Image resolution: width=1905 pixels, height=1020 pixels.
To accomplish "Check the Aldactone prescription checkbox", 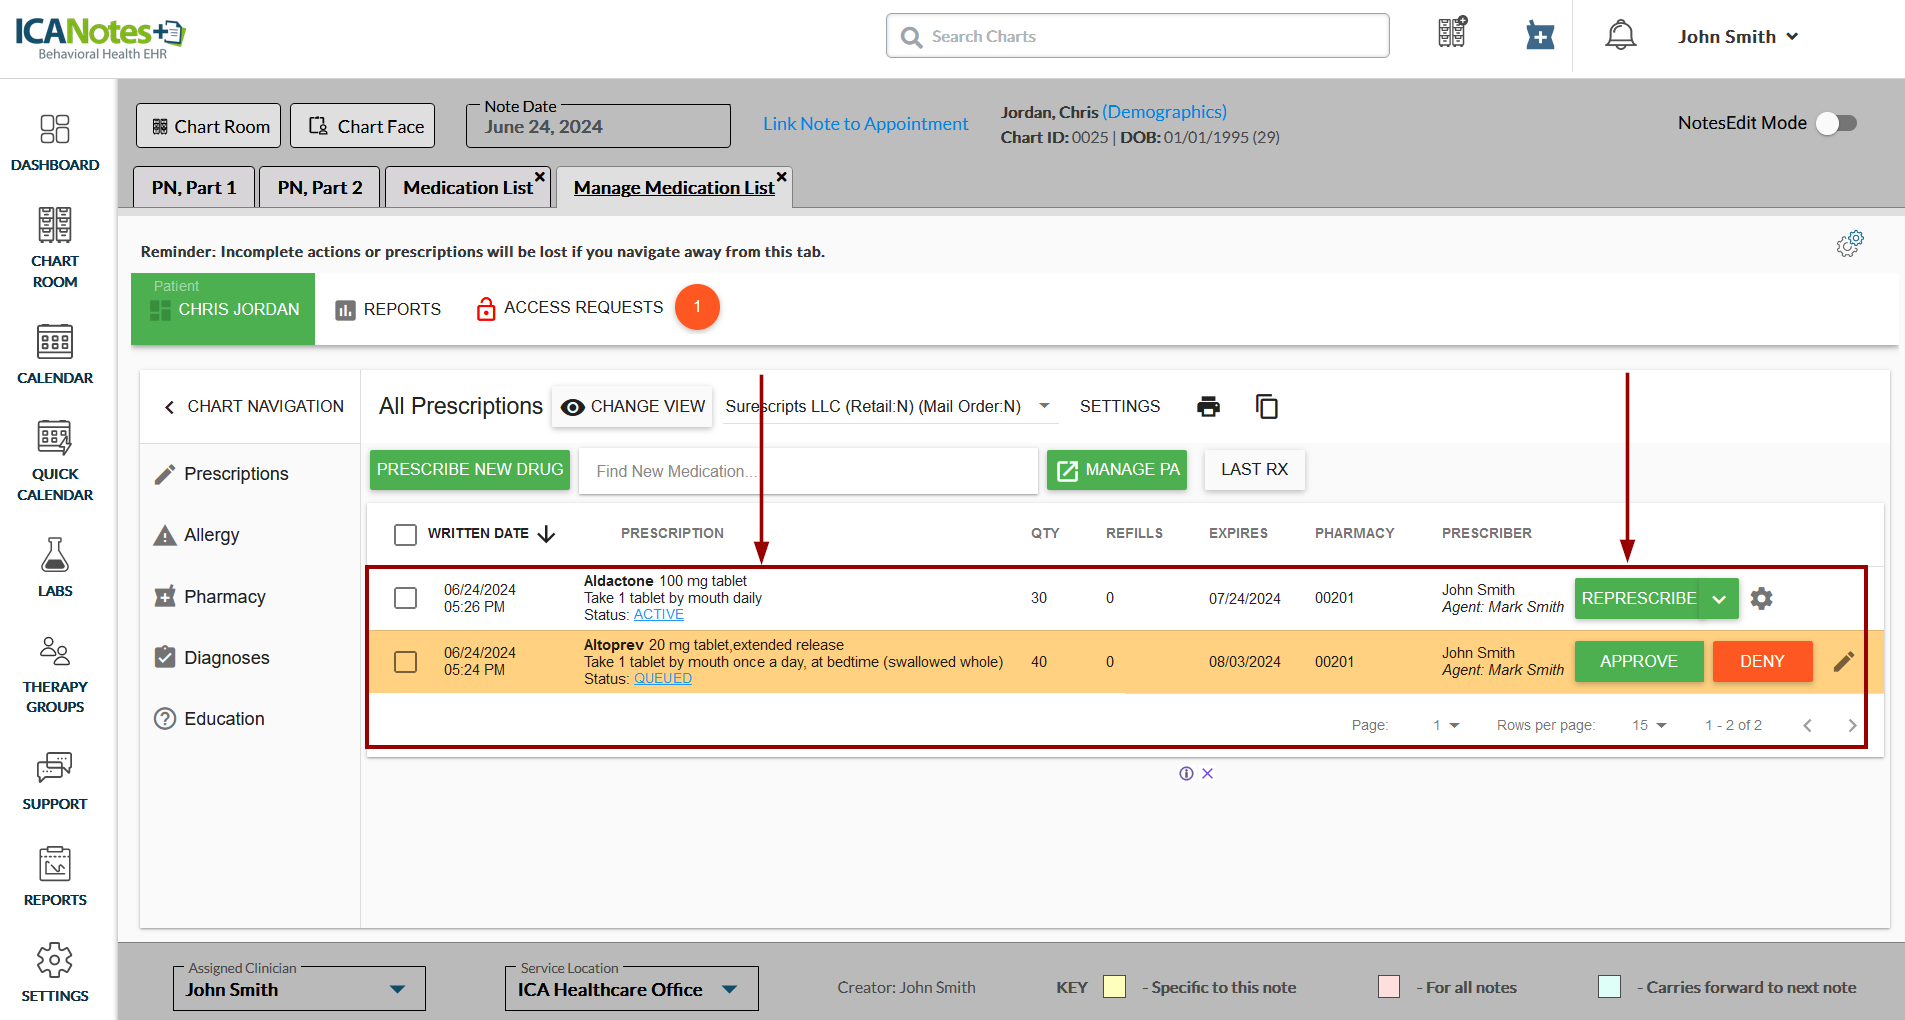I will click(405, 598).
